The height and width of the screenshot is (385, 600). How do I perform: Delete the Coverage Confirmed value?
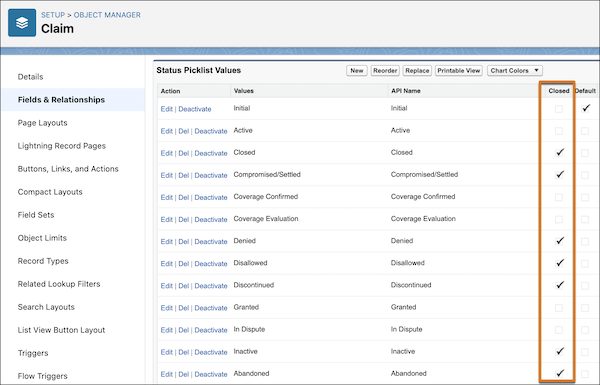pyautogui.click(x=184, y=197)
